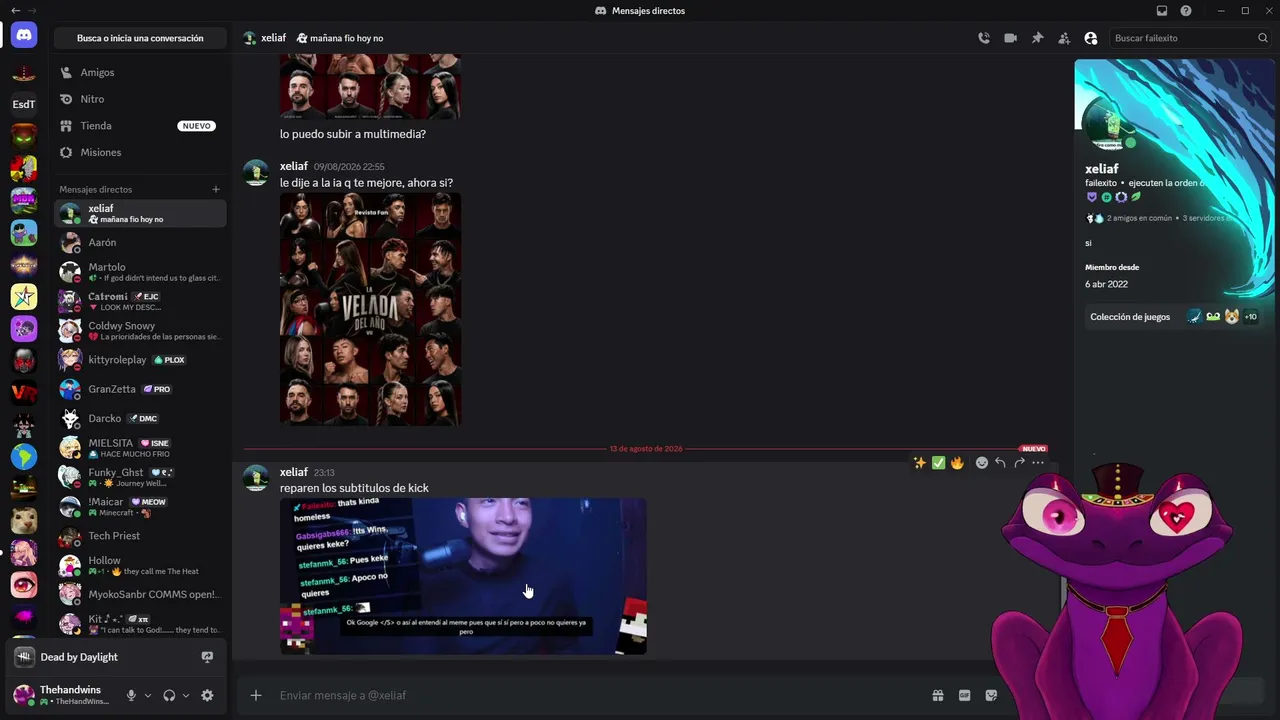Screen dimensions: 1280x720
Task: Open the sticker picker
Action: 991,695
